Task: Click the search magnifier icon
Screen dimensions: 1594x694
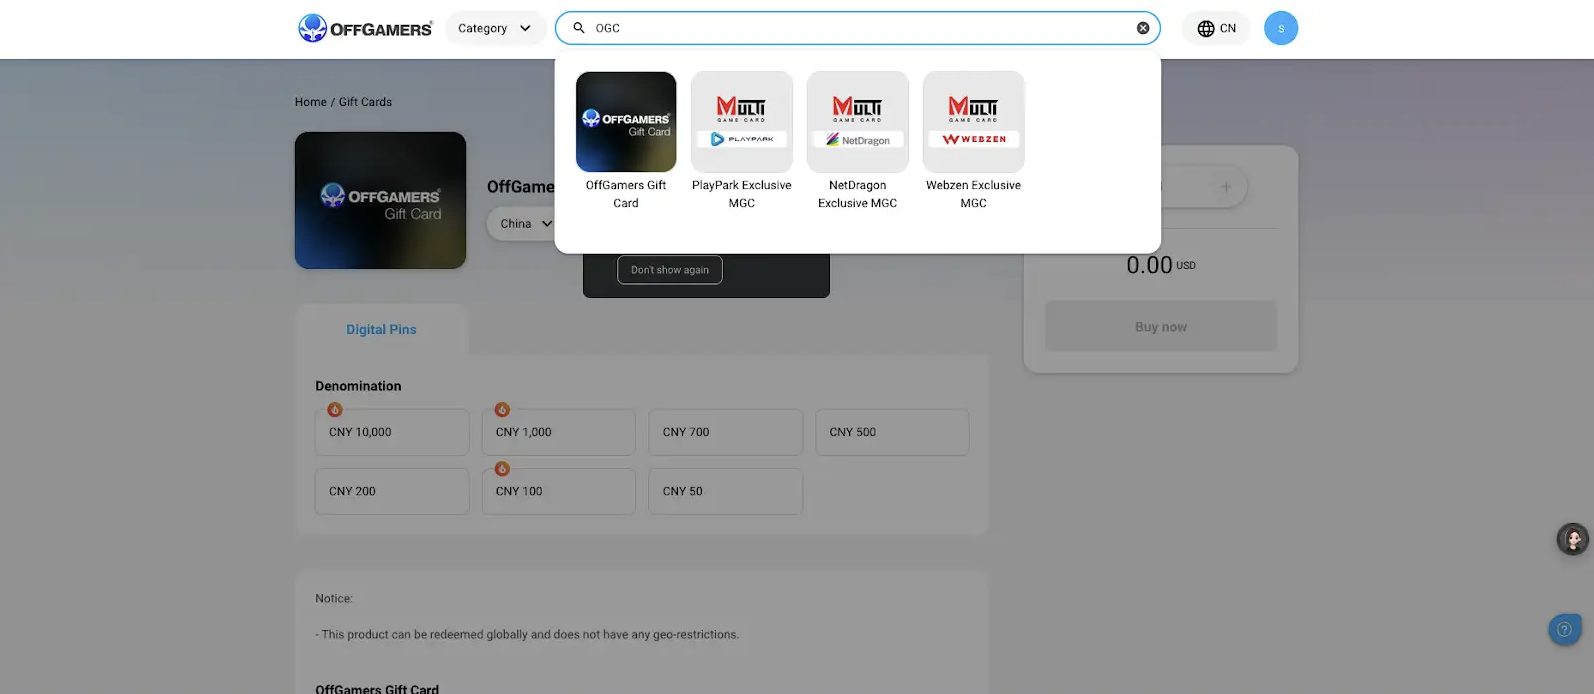Action: click(579, 28)
